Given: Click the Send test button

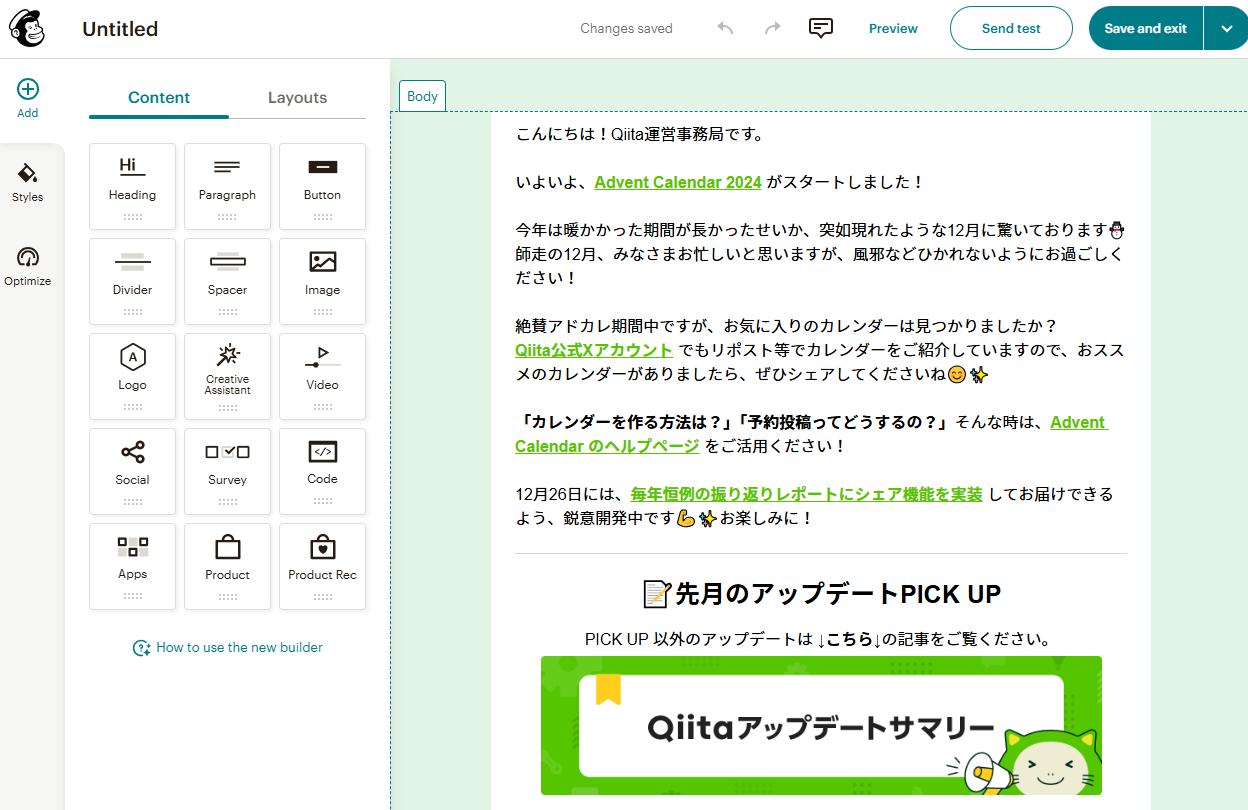Looking at the screenshot, I should point(1011,28).
